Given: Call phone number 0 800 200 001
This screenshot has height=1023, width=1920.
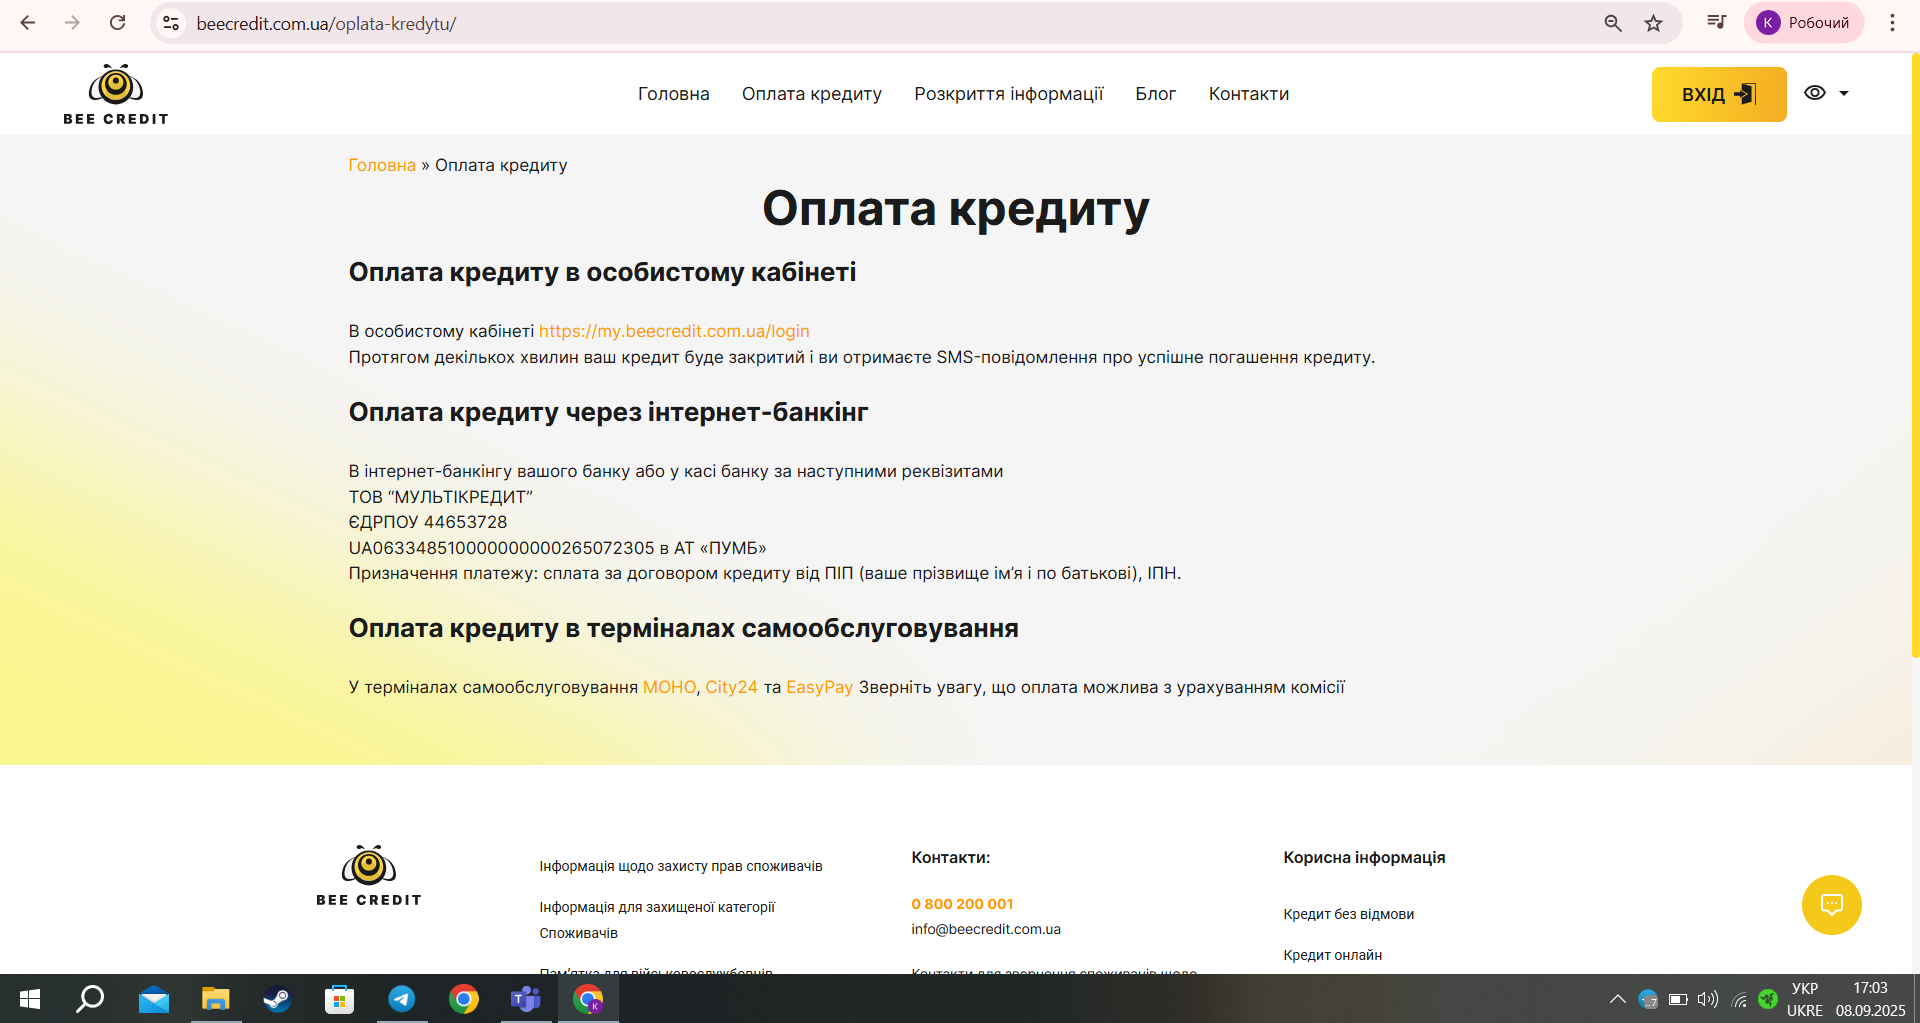Looking at the screenshot, I should coord(962,904).
